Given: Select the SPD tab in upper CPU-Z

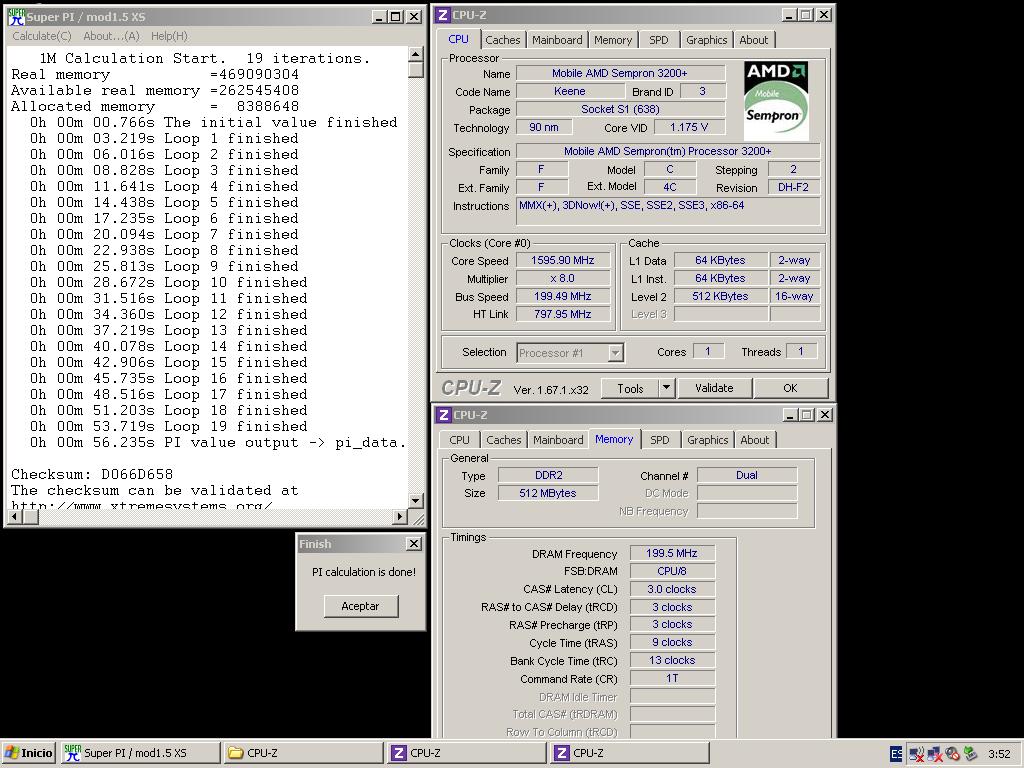Looking at the screenshot, I should click(658, 40).
